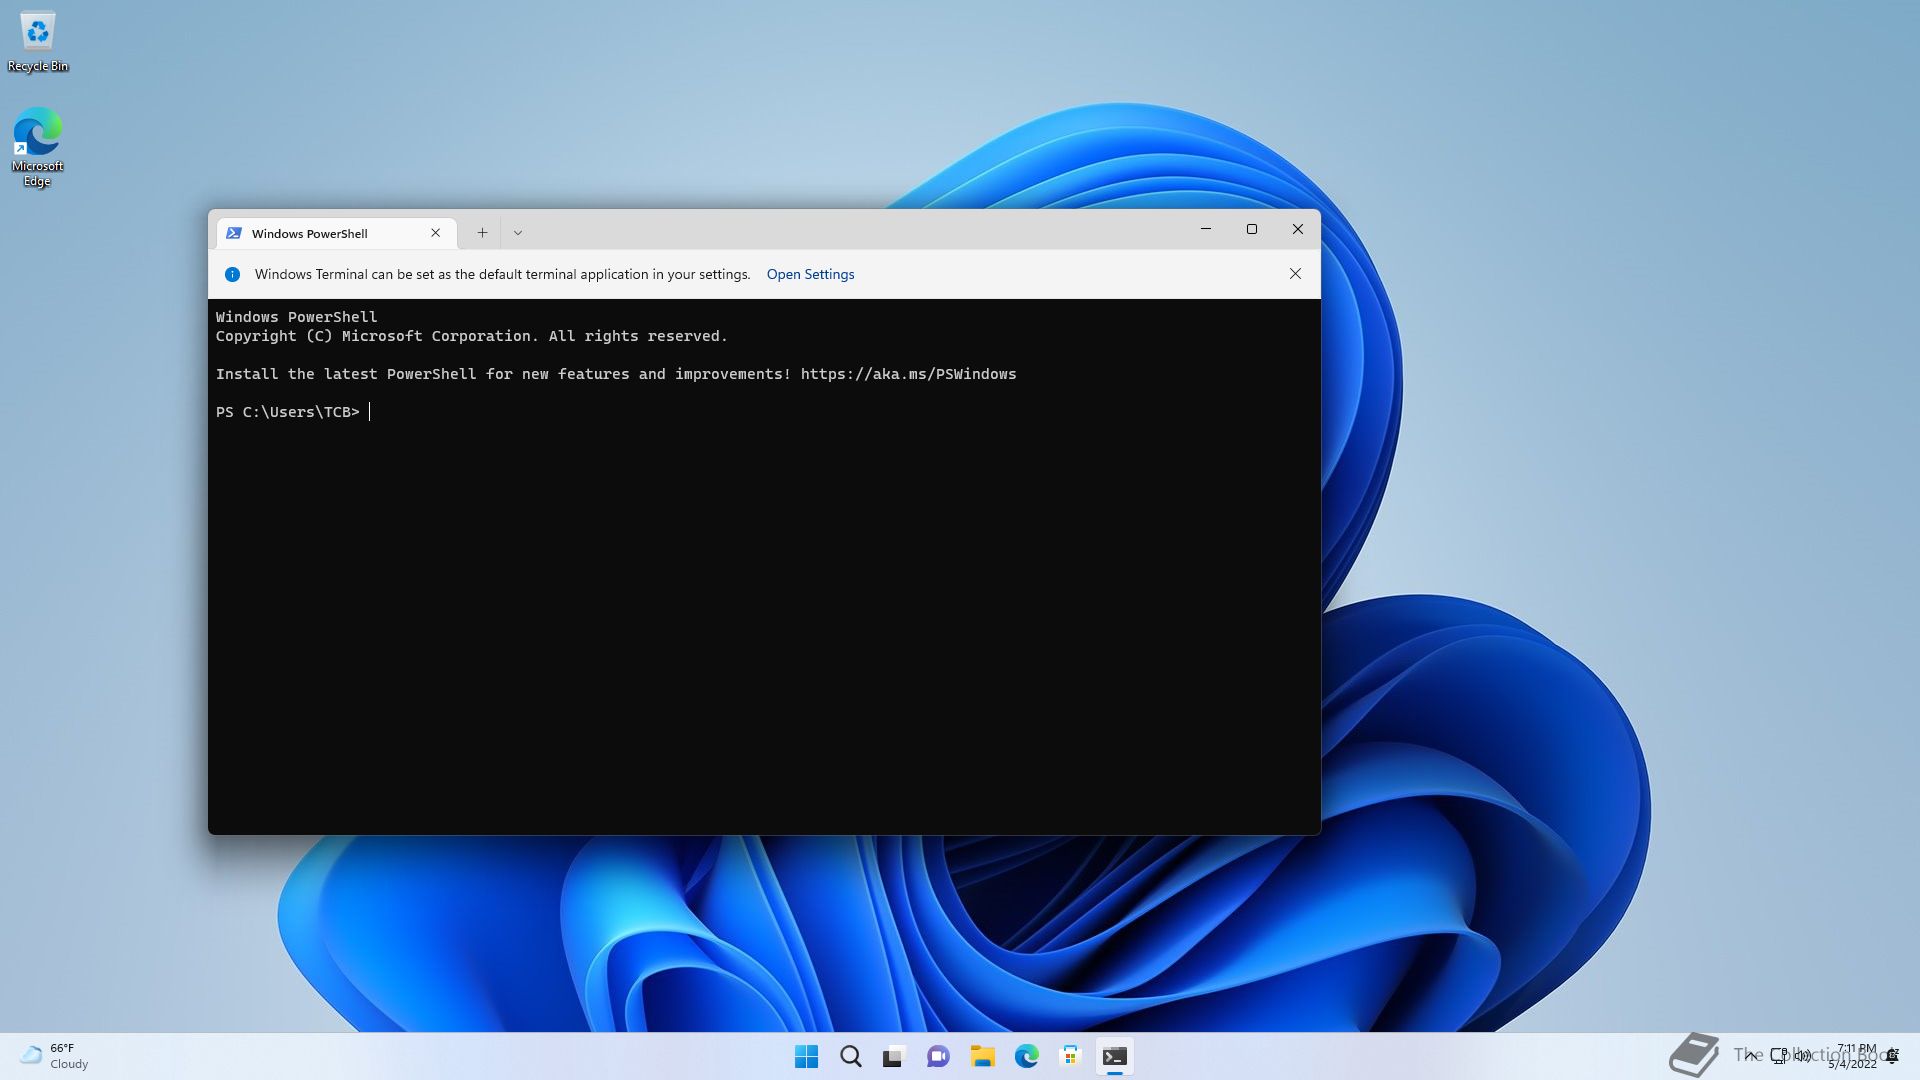Image resolution: width=1920 pixels, height=1080 pixels.
Task: Open the Windows Start menu
Action: pos(806,1056)
